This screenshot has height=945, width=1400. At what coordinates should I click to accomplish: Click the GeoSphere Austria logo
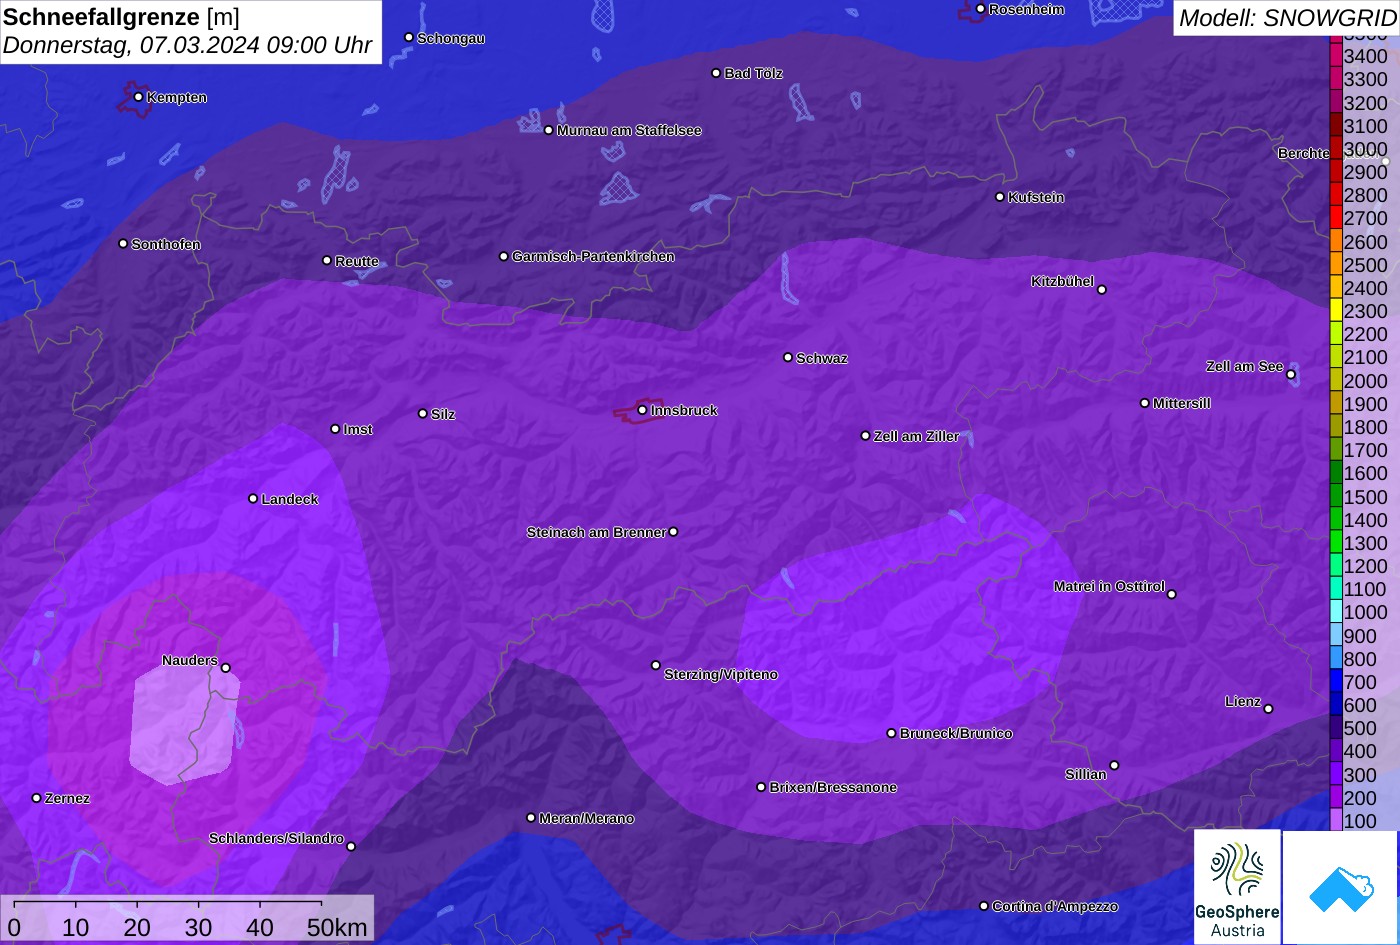point(1237,887)
